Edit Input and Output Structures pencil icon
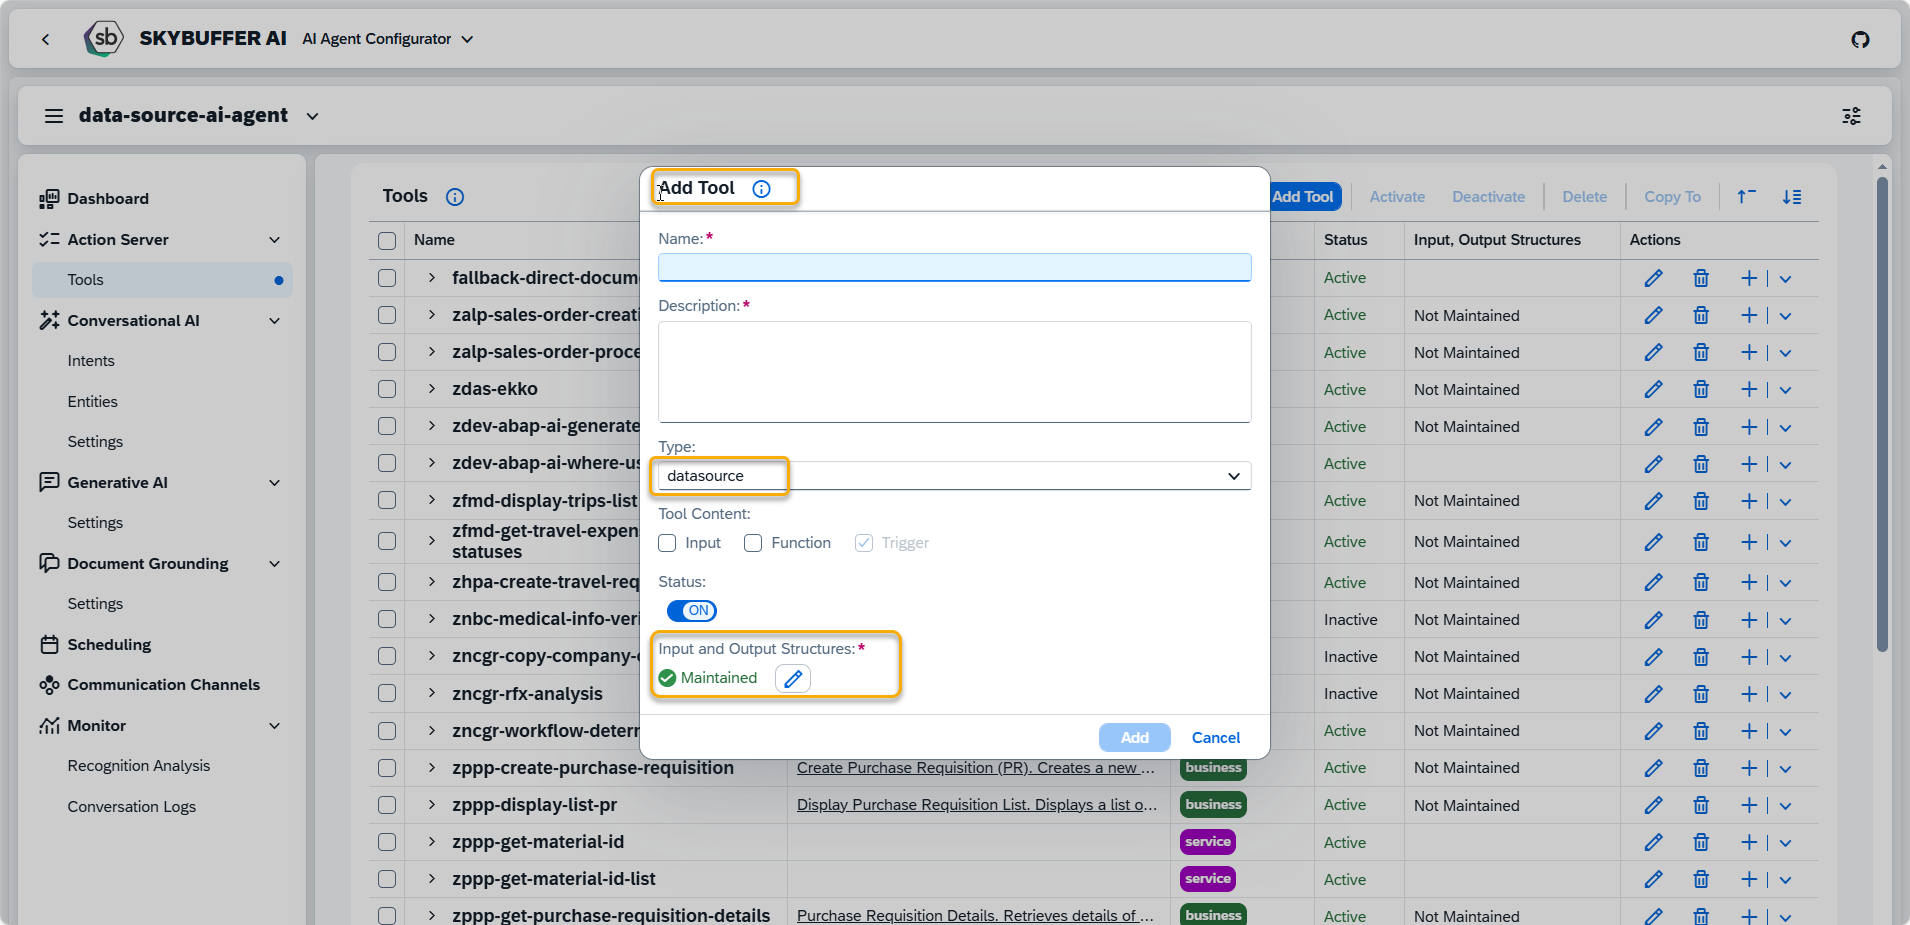This screenshot has height=925, width=1910. (x=793, y=679)
